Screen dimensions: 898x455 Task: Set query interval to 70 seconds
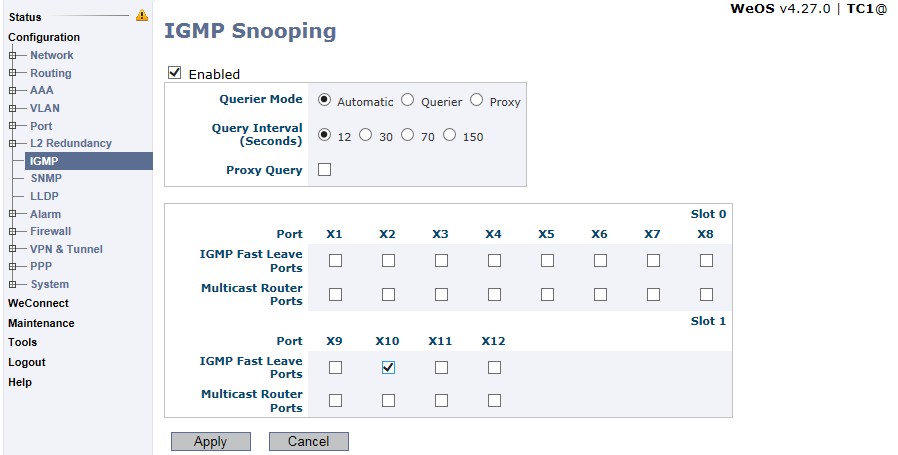point(407,135)
